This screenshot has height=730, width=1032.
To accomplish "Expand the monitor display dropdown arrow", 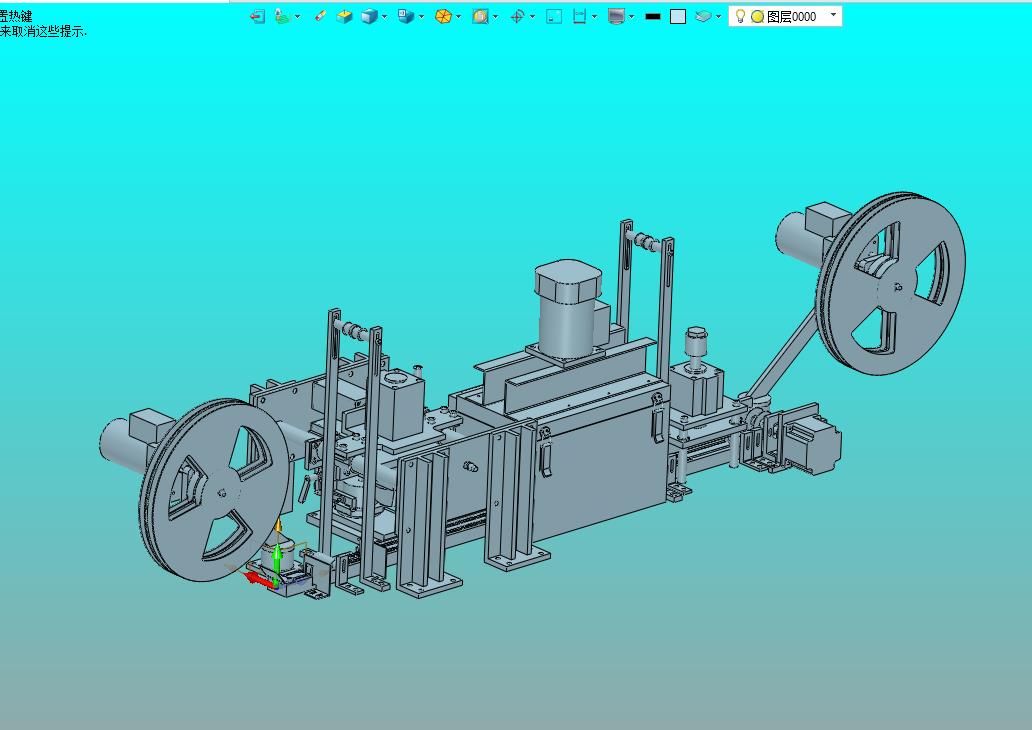I will click(x=631, y=16).
